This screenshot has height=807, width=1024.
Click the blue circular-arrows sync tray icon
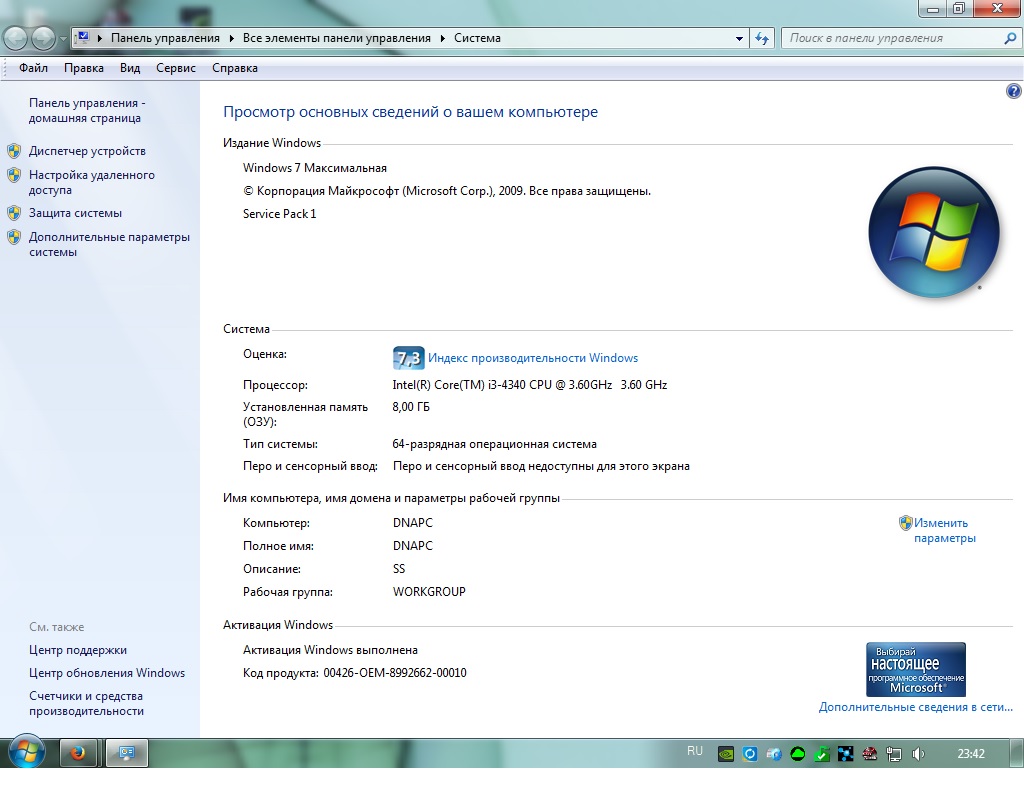[750, 754]
